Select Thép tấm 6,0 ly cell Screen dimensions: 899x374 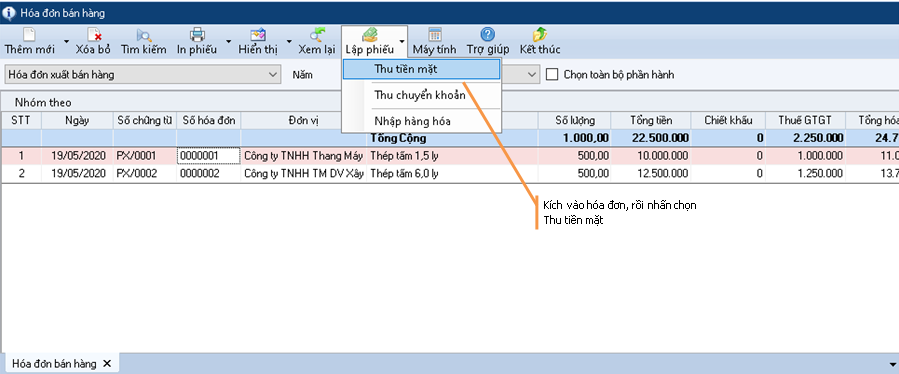(452, 174)
